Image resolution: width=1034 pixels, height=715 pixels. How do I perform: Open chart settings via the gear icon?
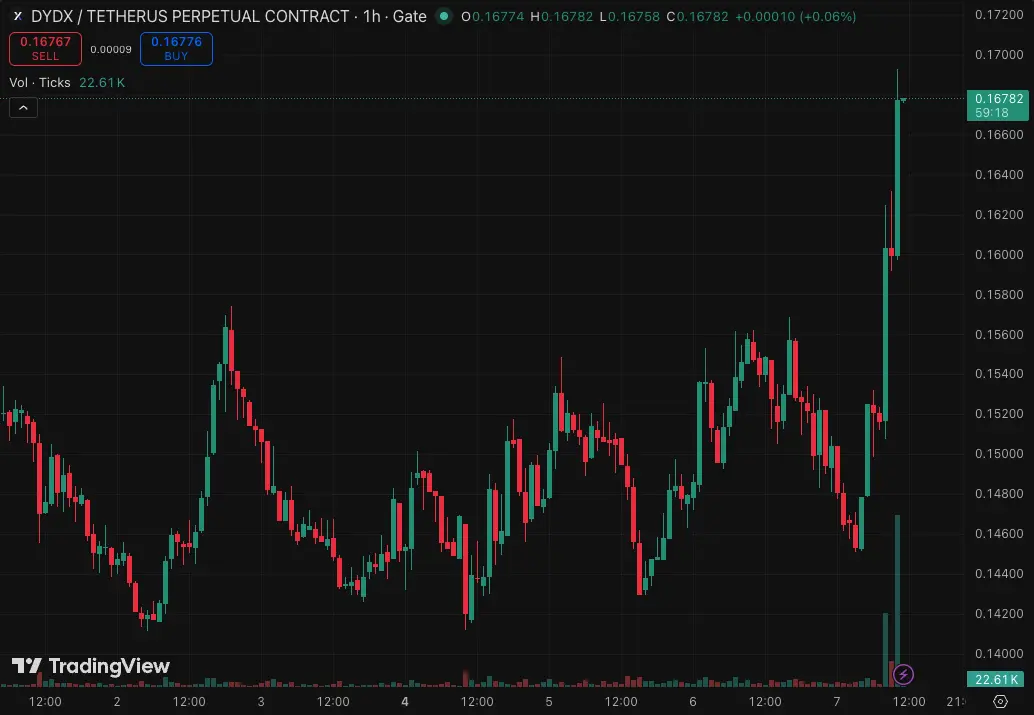point(1000,701)
